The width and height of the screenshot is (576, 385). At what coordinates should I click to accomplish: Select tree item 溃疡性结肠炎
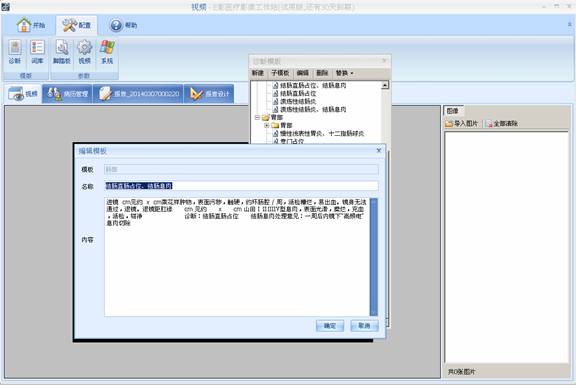(294, 101)
